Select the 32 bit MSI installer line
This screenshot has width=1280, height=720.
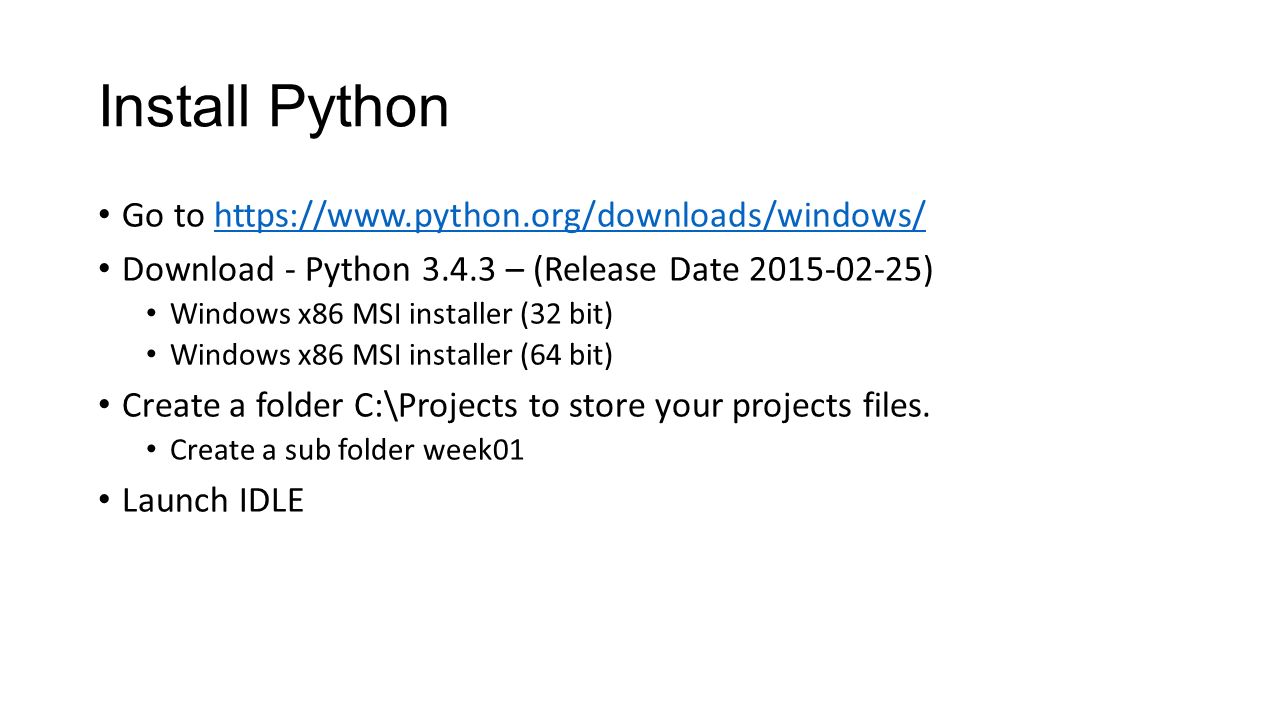coord(391,314)
